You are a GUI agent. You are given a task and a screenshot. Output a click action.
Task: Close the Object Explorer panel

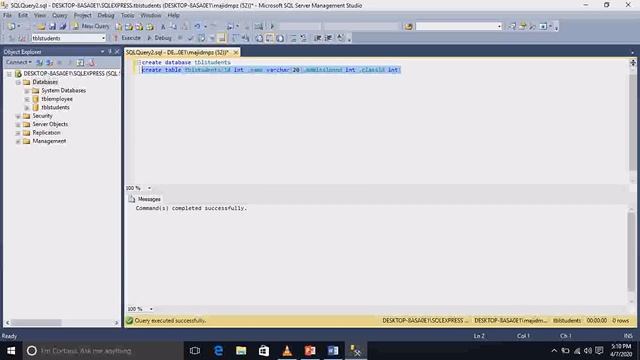(117, 52)
